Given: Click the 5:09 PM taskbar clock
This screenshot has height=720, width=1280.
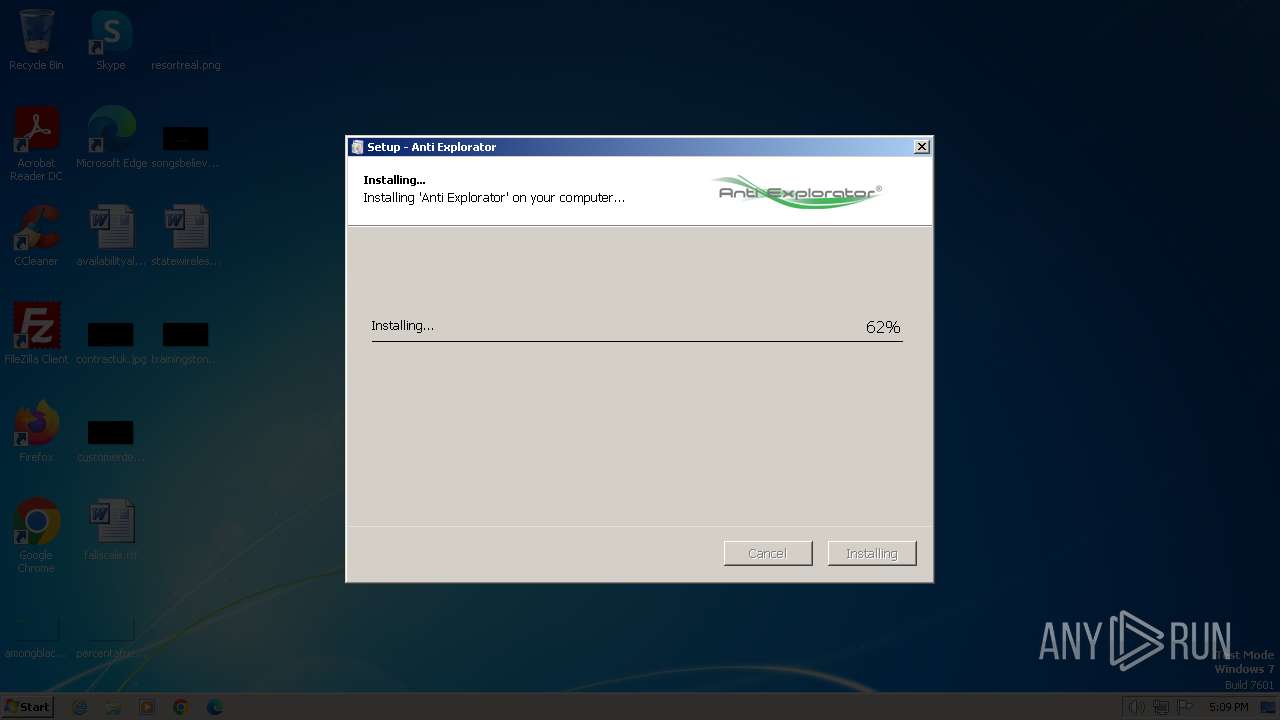Looking at the screenshot, I should click(1228, 707).
